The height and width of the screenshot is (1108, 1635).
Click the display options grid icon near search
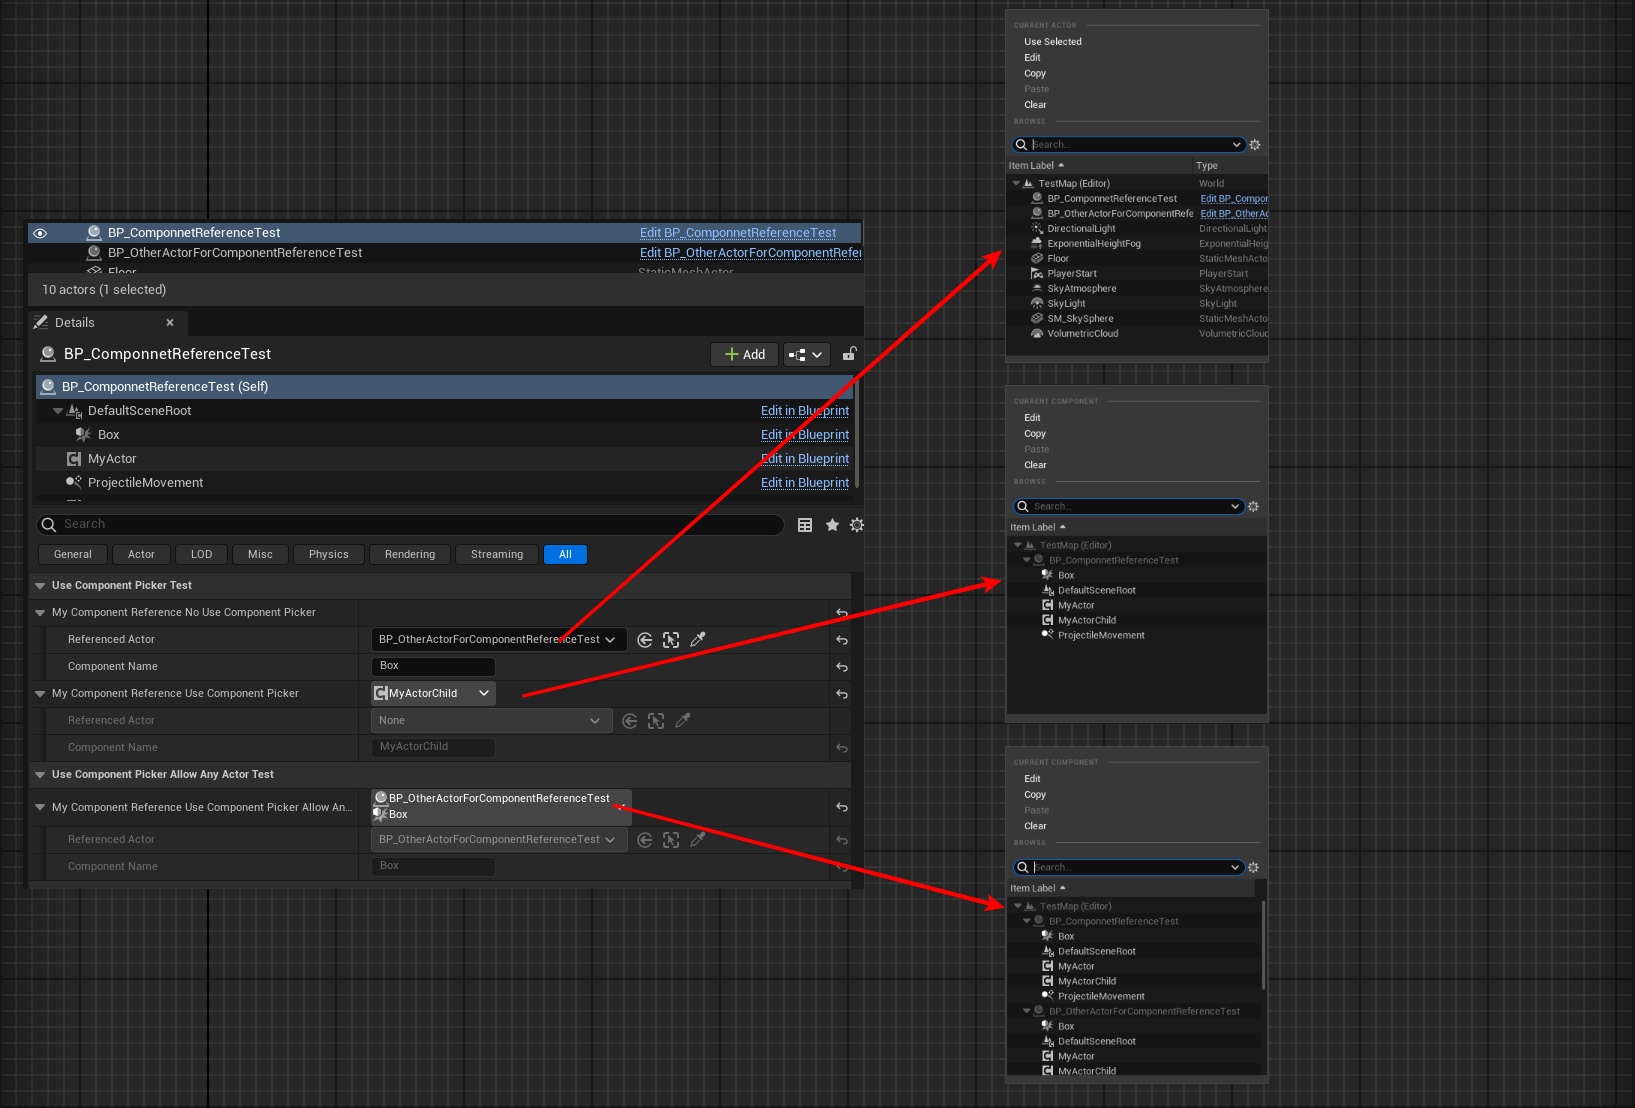pyautogui.click(x=805, y=524)
